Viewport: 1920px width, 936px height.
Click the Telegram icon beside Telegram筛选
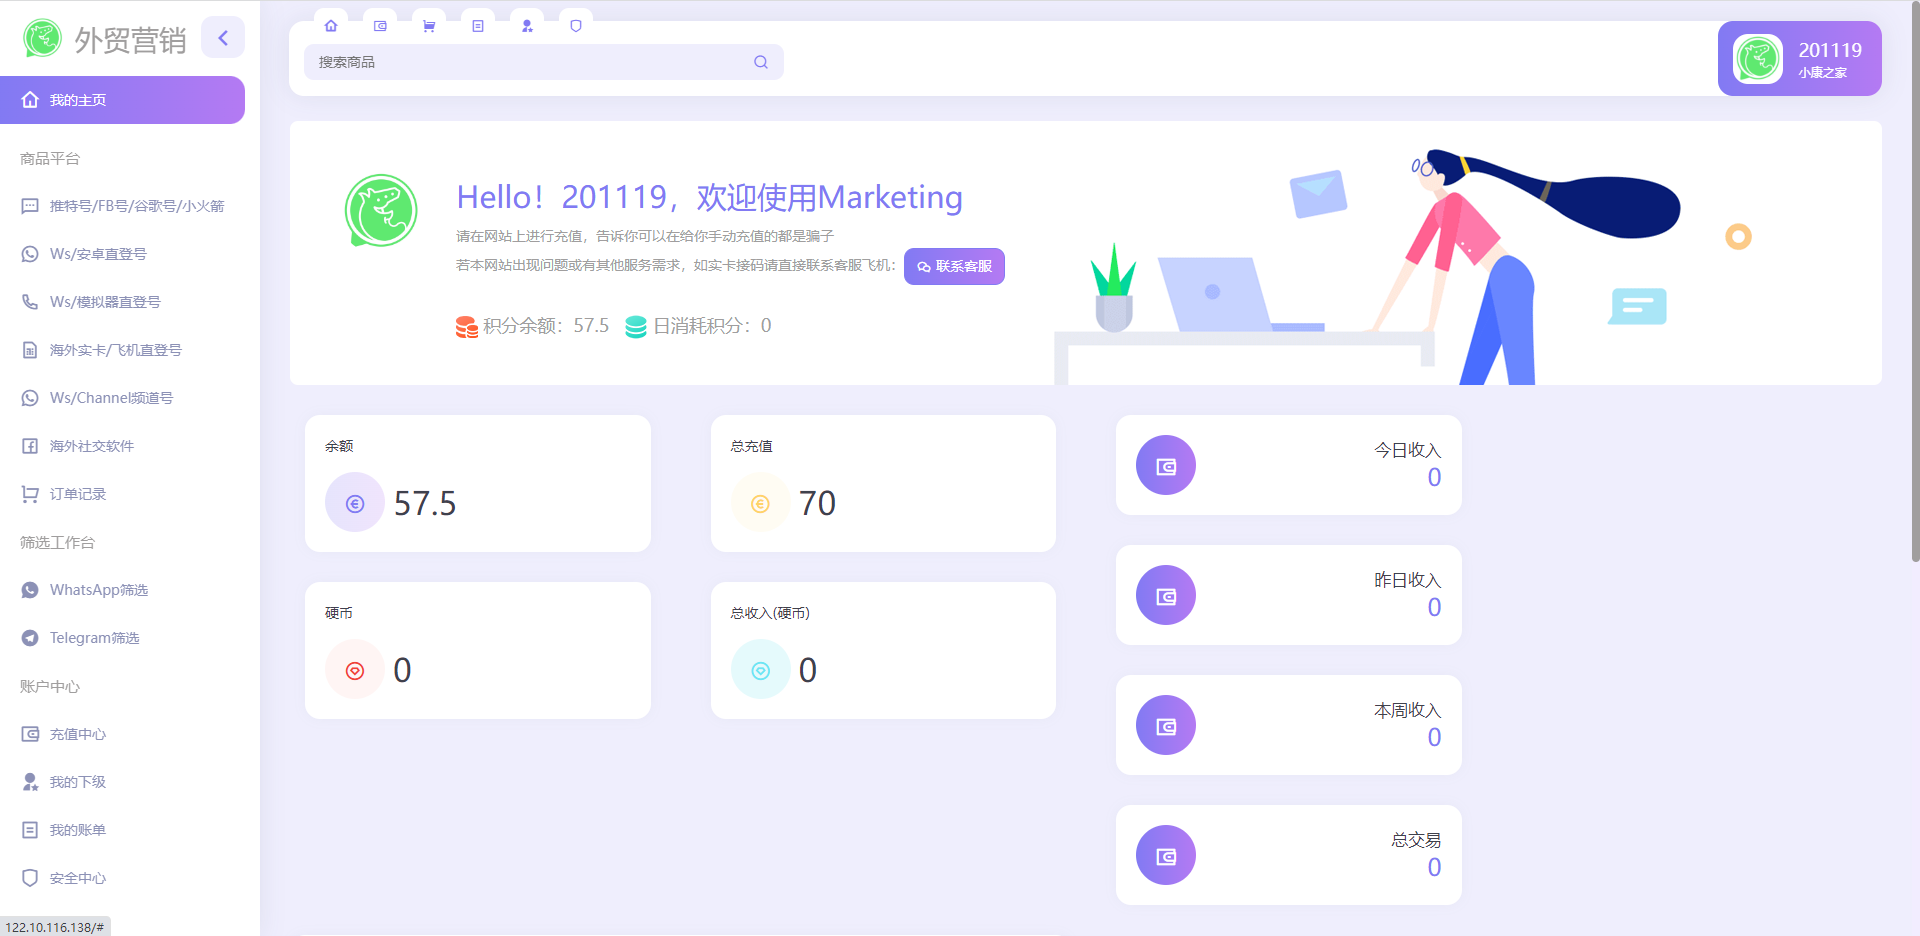(30, 638)
